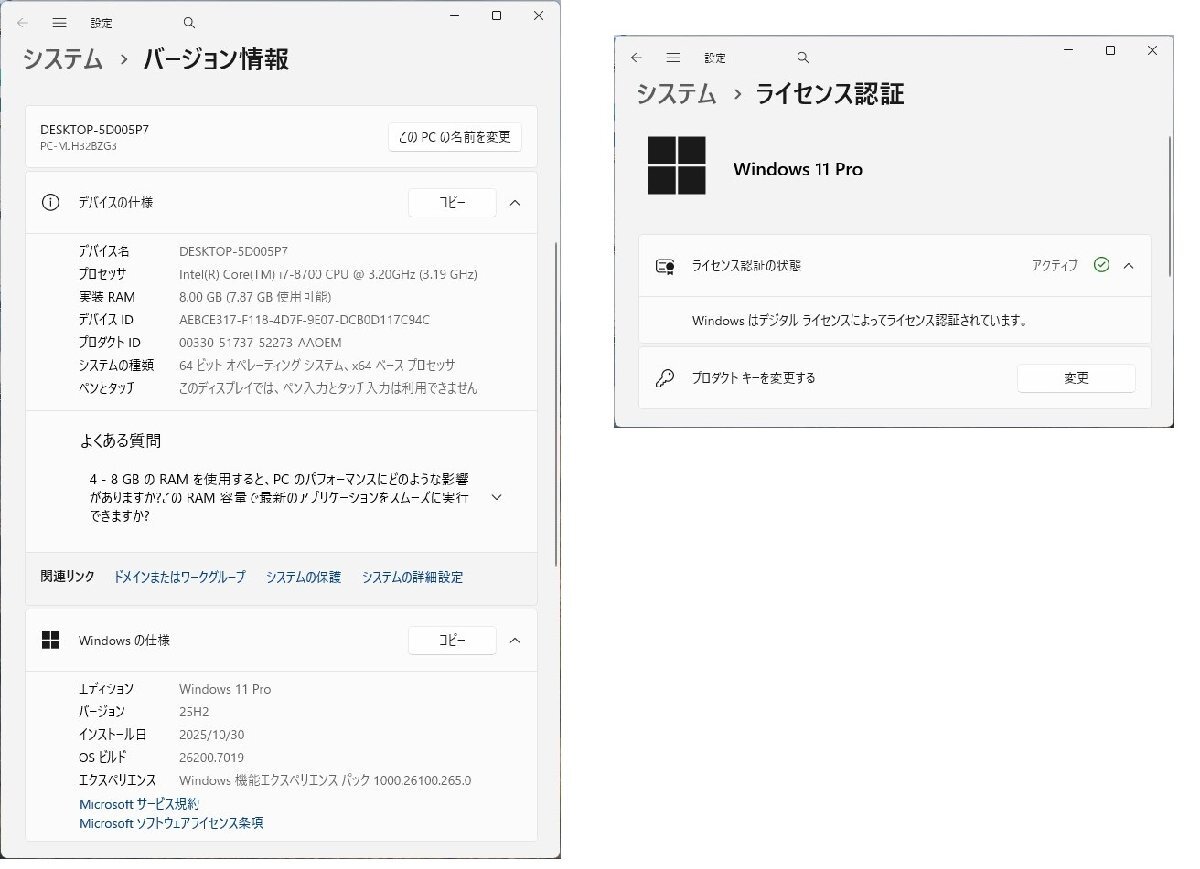Open システムの保護 from related links

[303, 576]
